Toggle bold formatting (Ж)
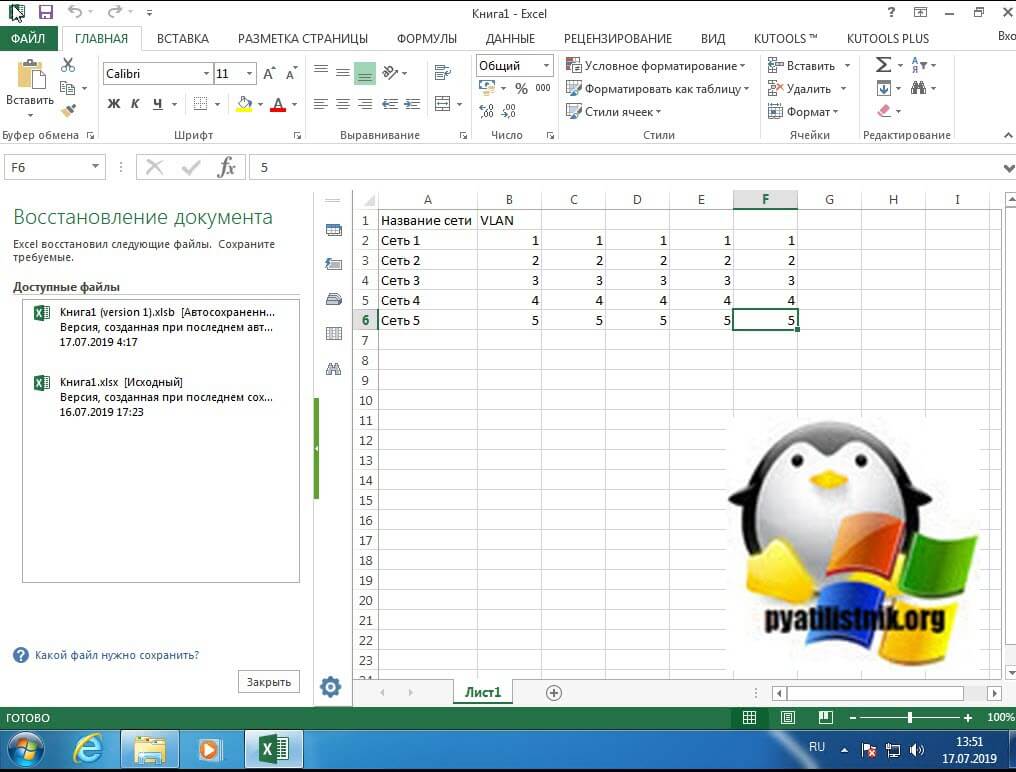 pos(114,104)
